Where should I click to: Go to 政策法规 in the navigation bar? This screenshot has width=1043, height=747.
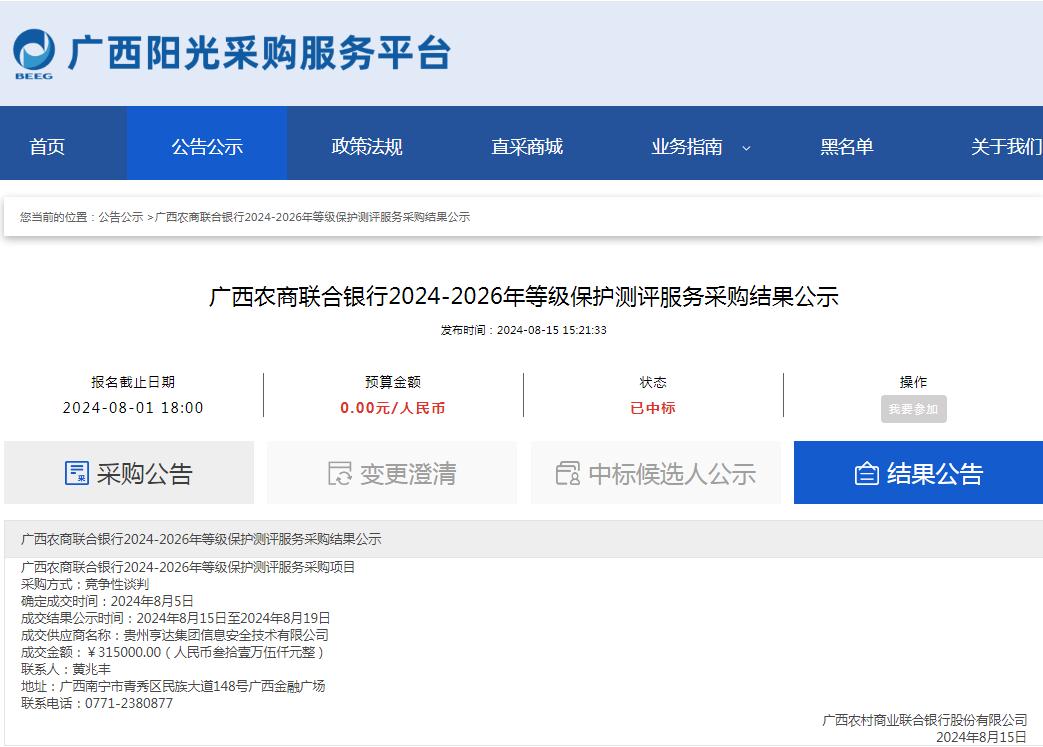[x=367, y=146]
